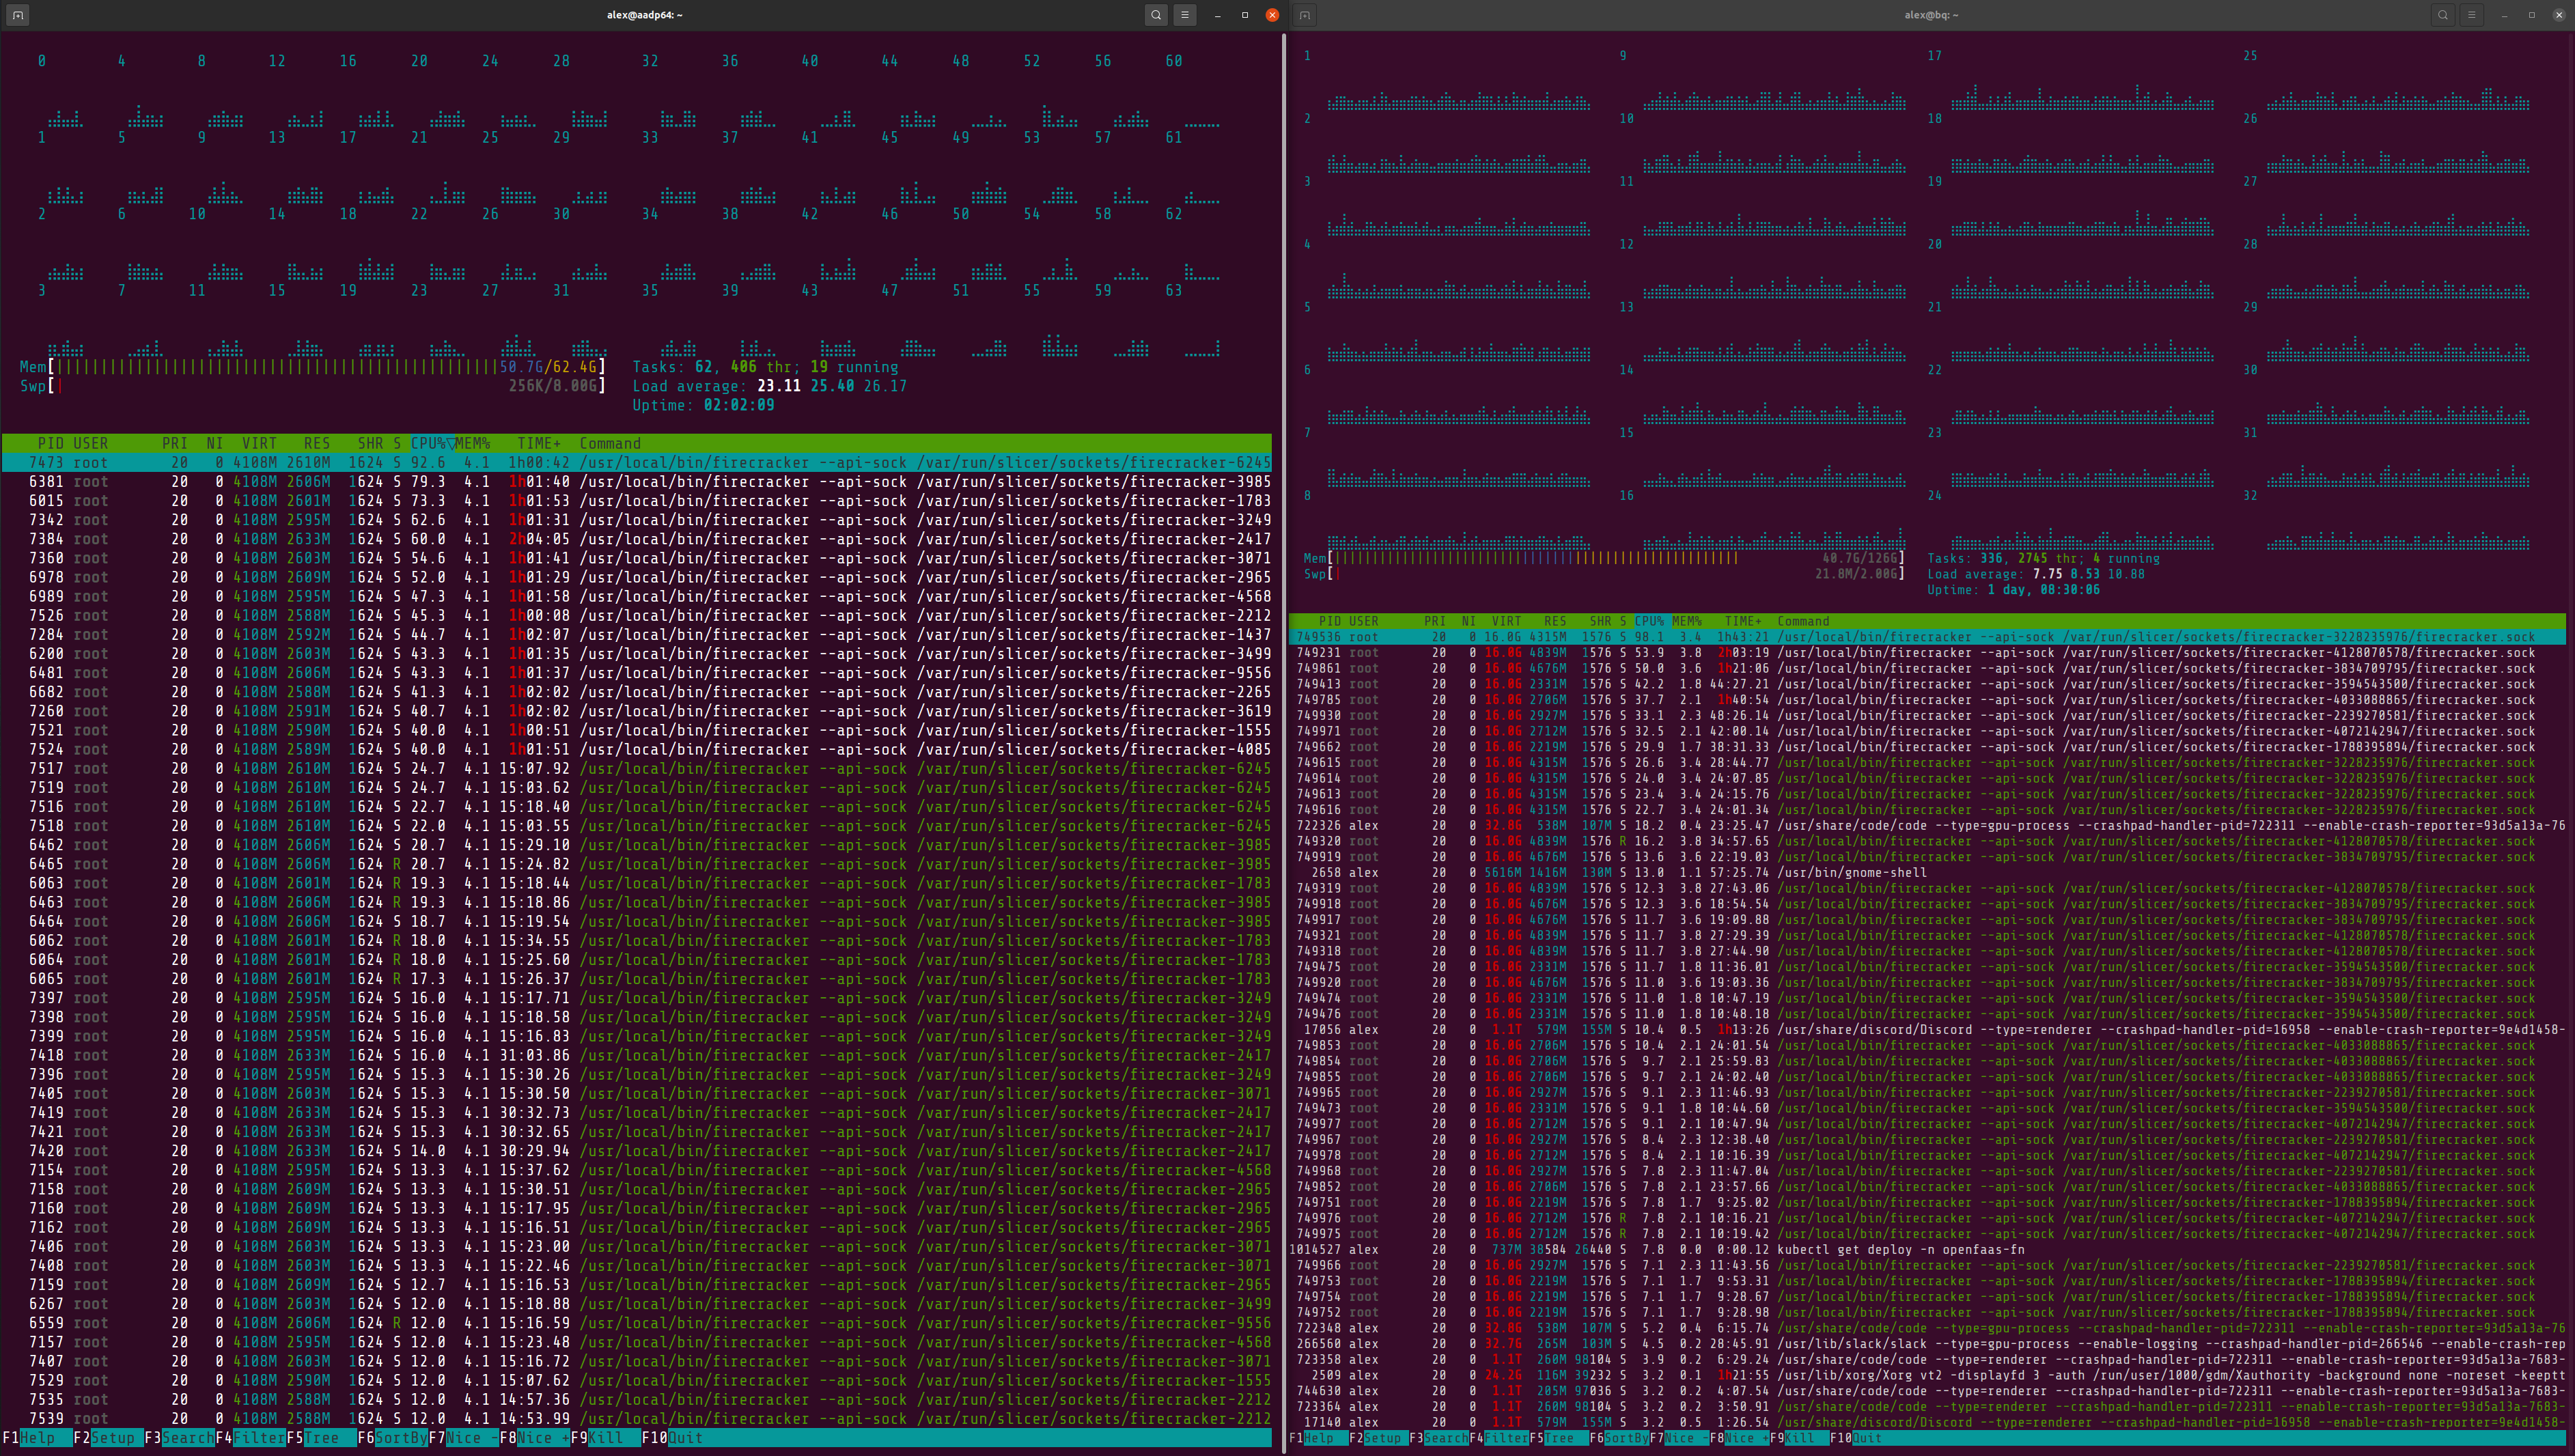Sort by TIME+ column header in alex@aadp64 htop

[x=539, y=443]
